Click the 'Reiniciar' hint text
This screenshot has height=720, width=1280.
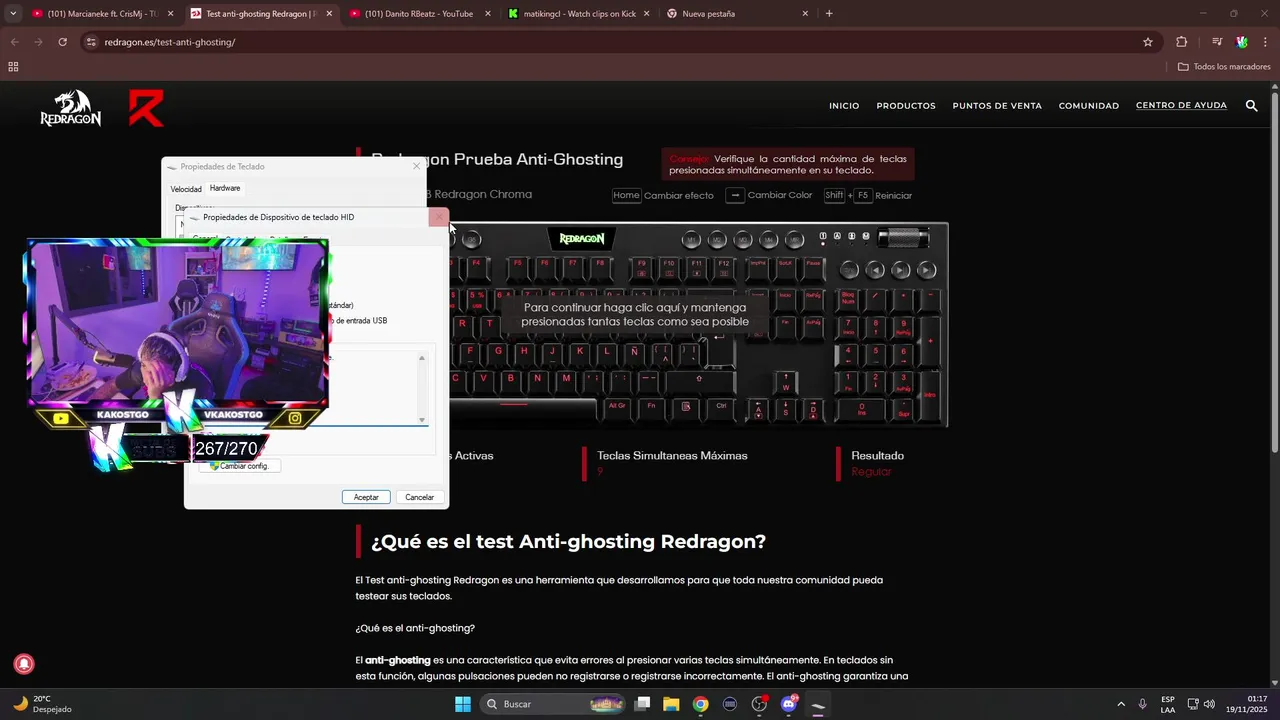(x=893, y=196)
